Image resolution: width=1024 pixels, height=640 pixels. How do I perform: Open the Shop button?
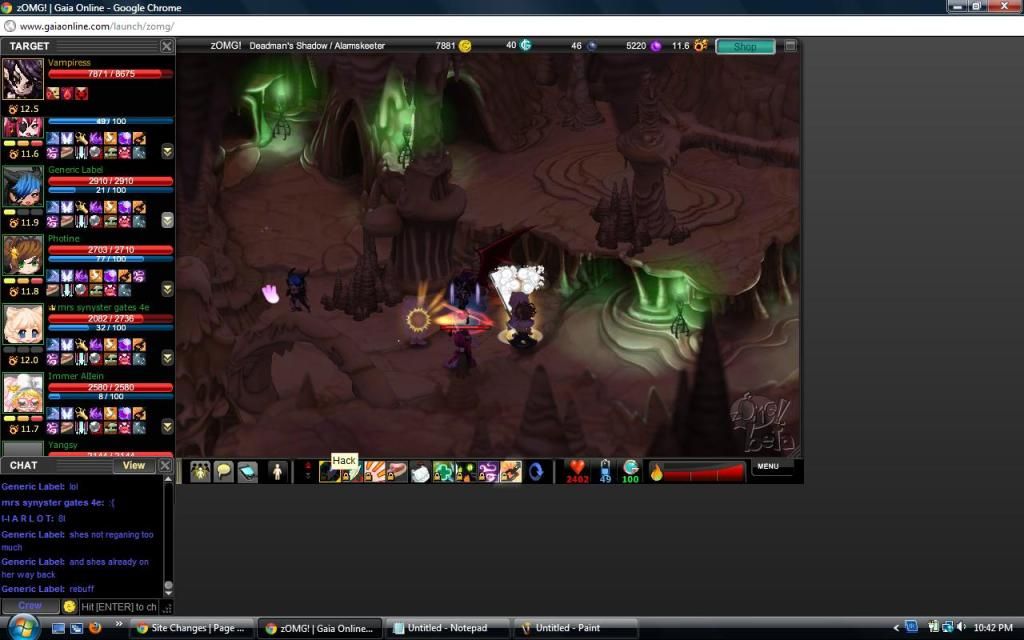coord(745,46)
